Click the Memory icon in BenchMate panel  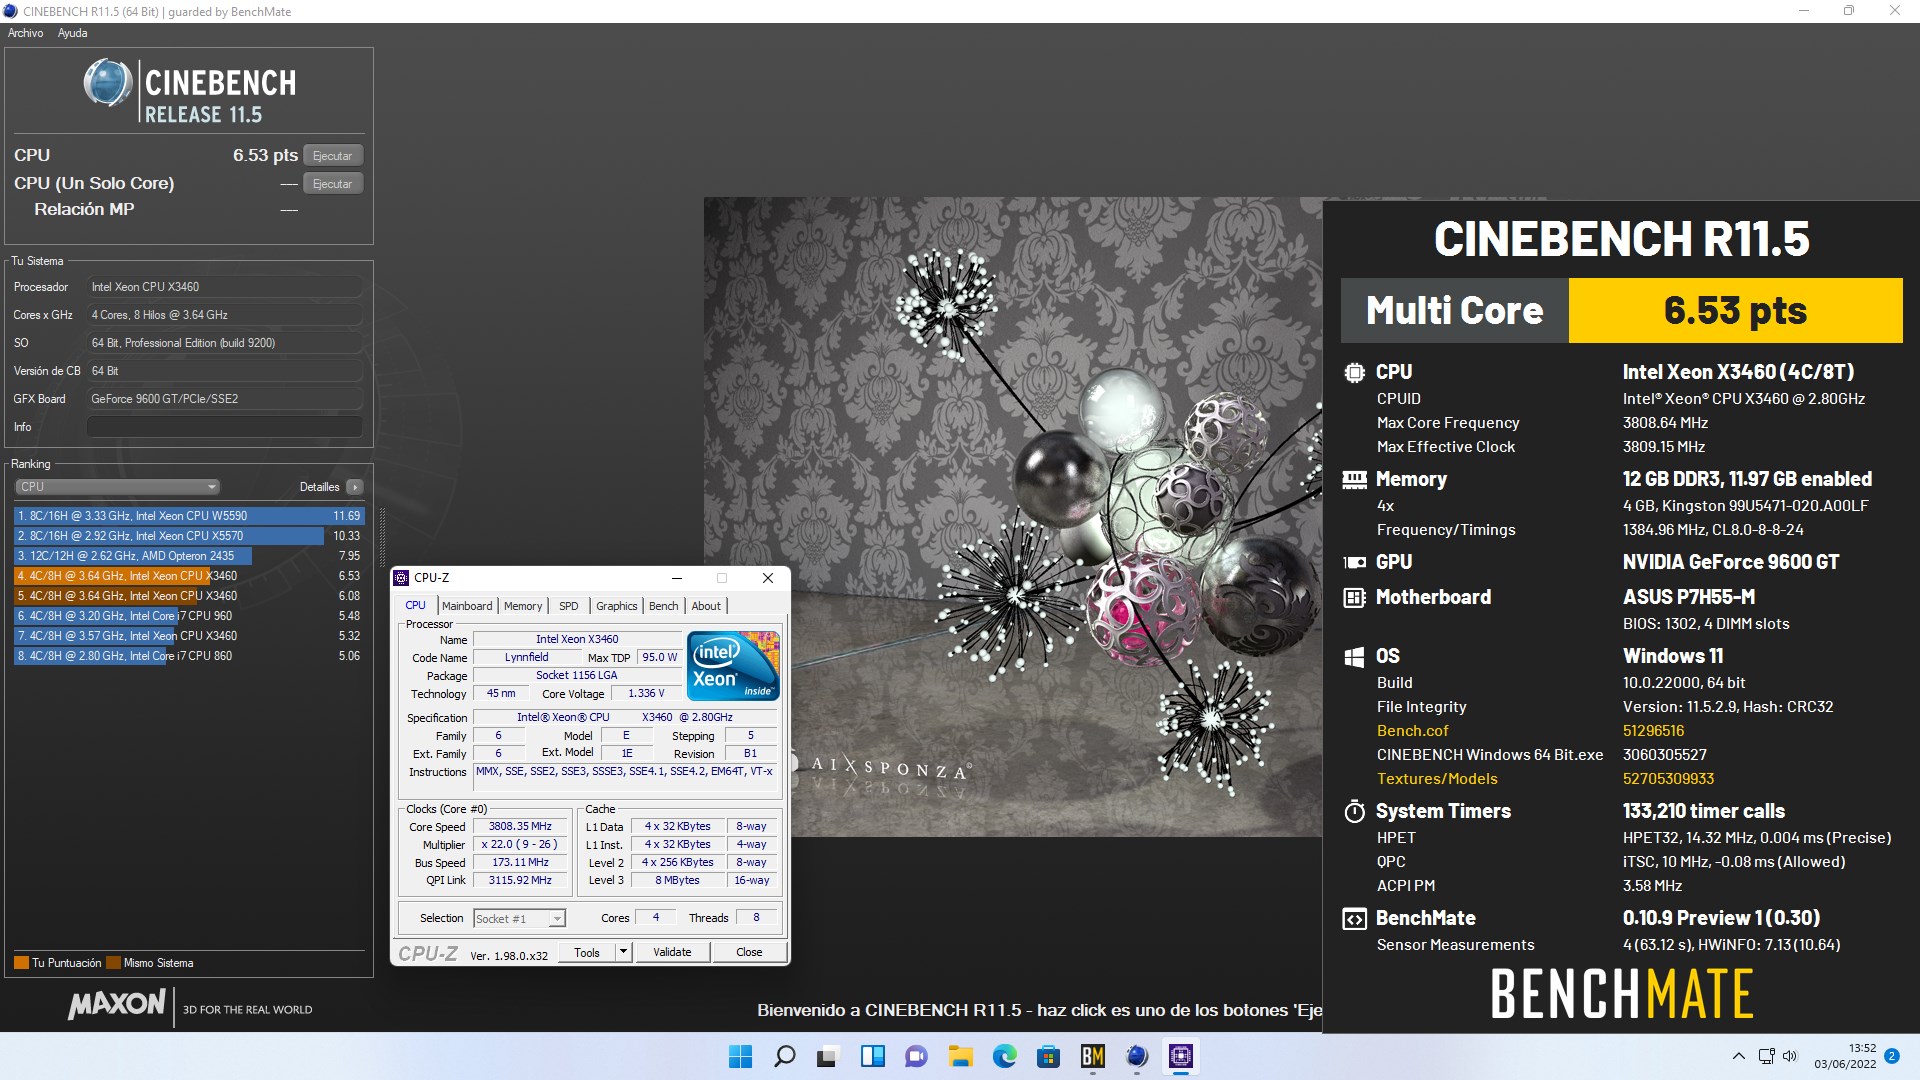pyautogui.click(x=1354, y=480)
